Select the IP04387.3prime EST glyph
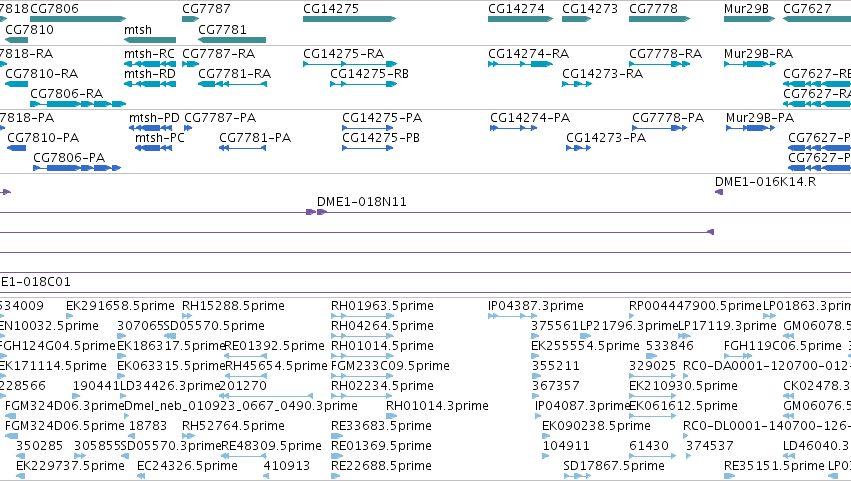This screenshot has width=851, height=481. point(512,315)
